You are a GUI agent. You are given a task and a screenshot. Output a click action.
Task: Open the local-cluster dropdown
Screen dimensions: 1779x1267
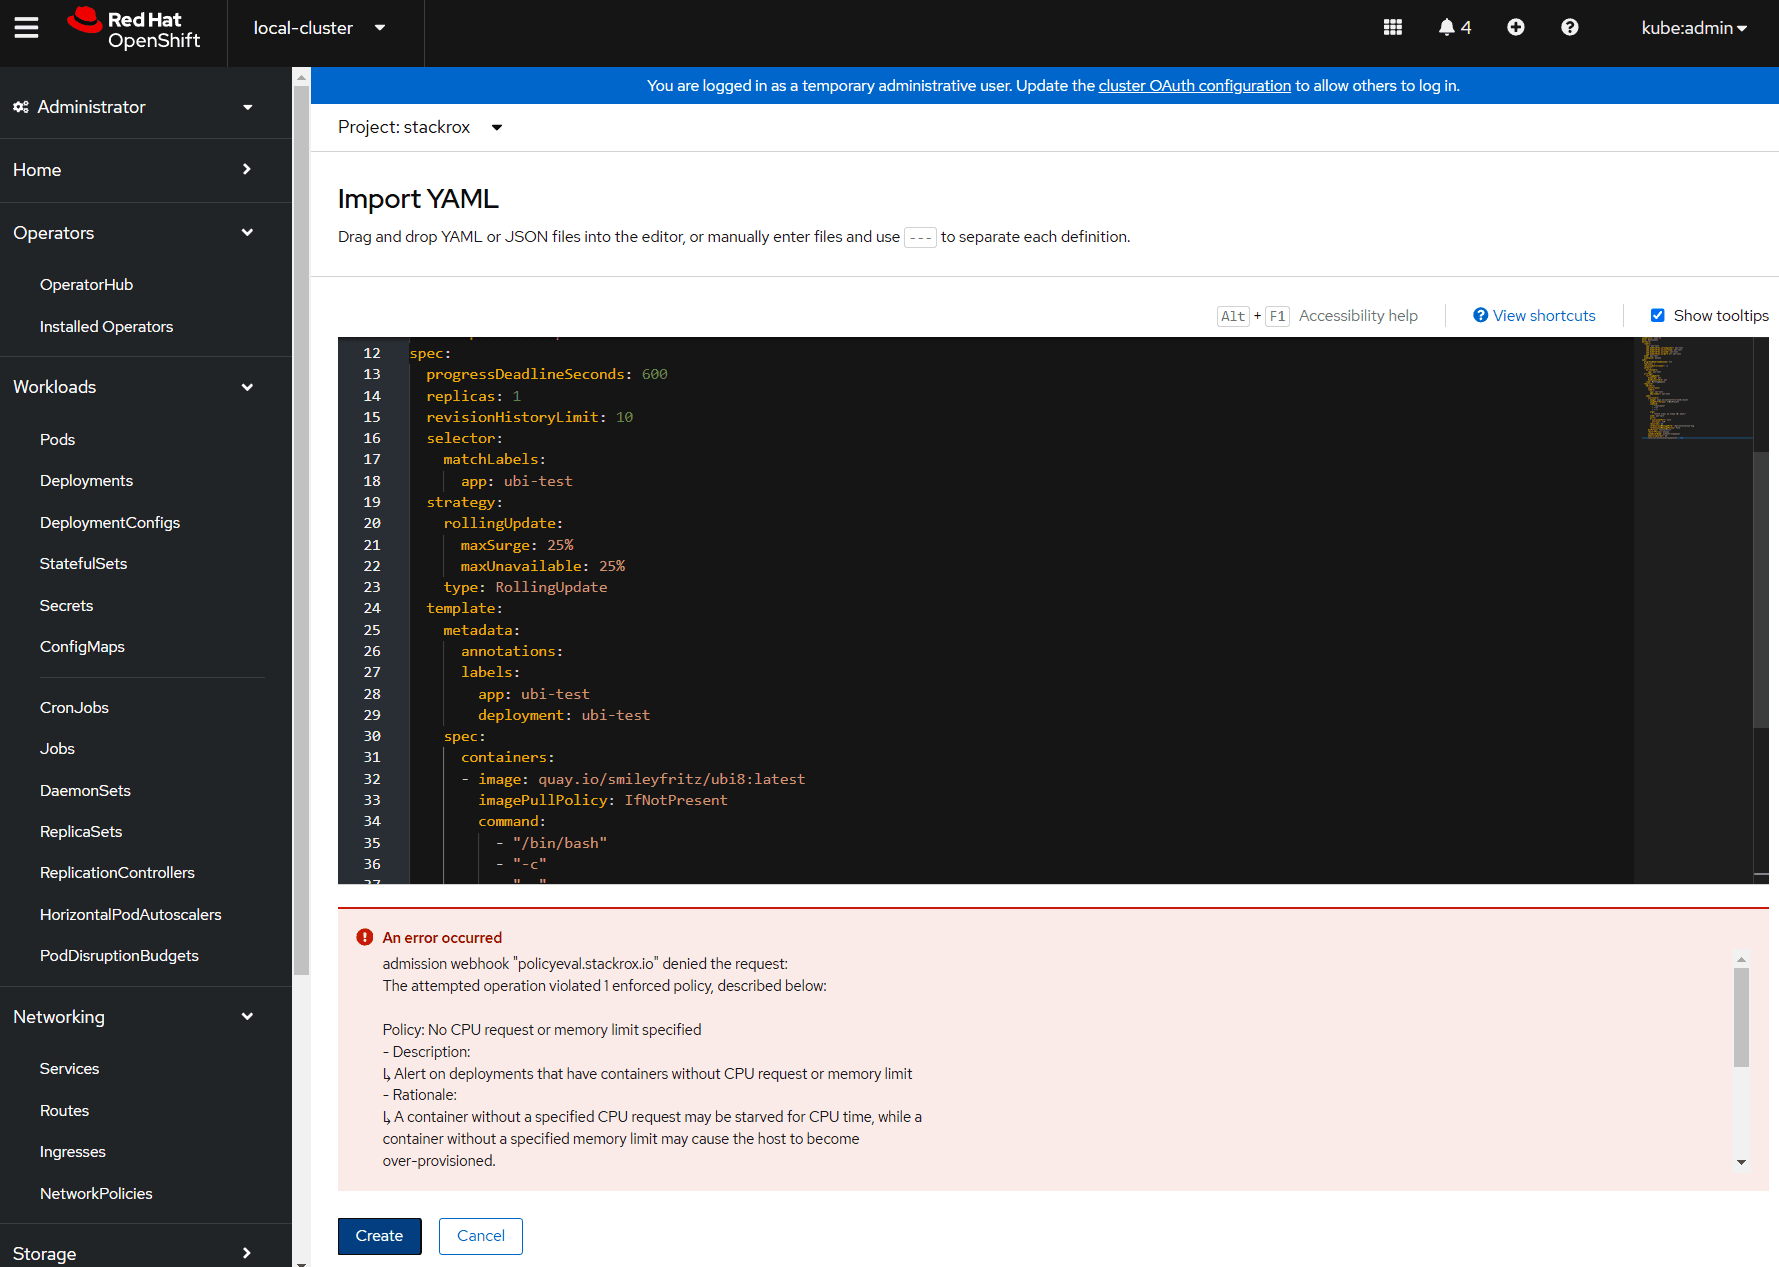320,28
